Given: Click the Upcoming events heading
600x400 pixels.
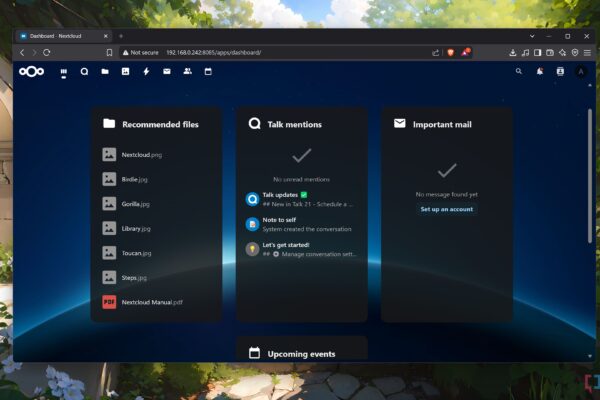Looking at the screenshot, I should click(301, 354).
